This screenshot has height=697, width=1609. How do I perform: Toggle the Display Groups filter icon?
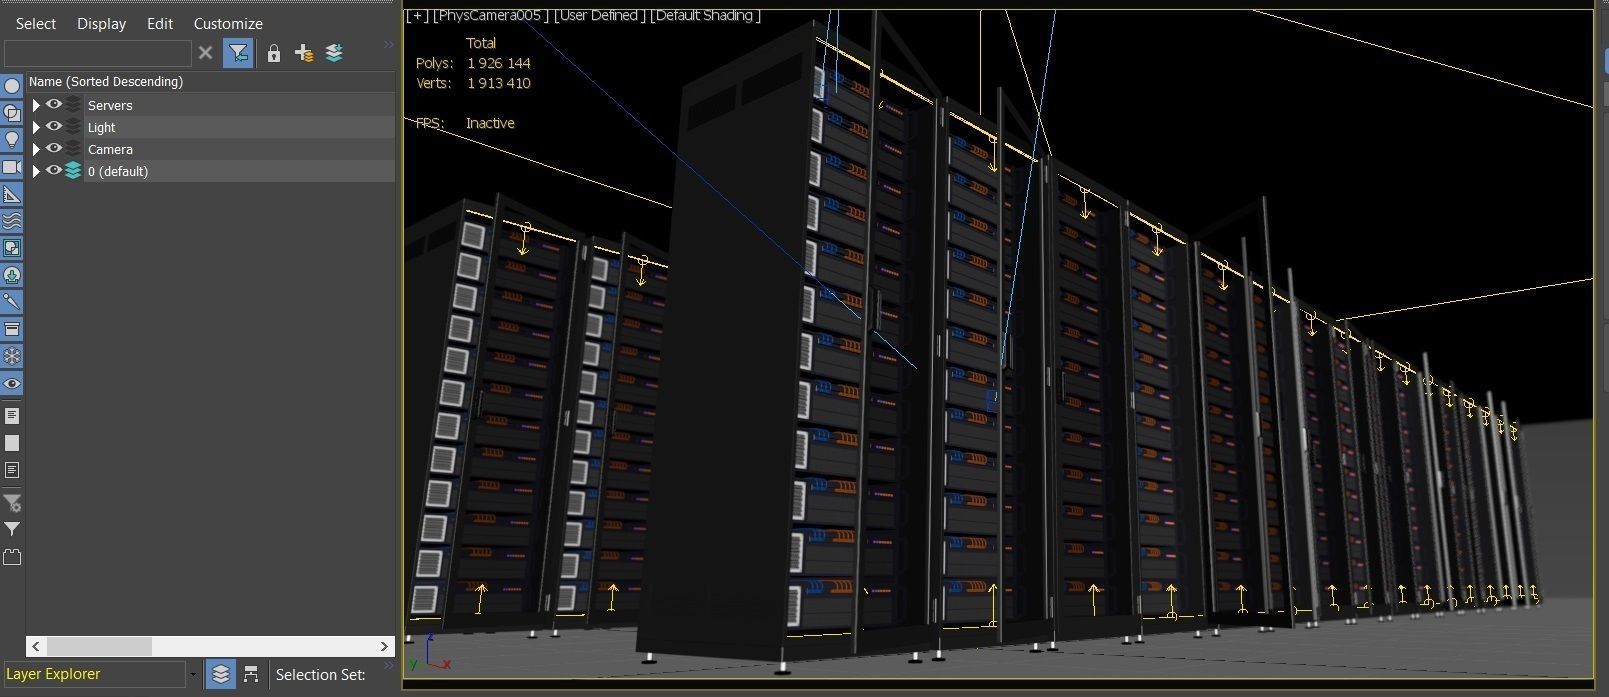pyautogui.click(x=12, y=248)
